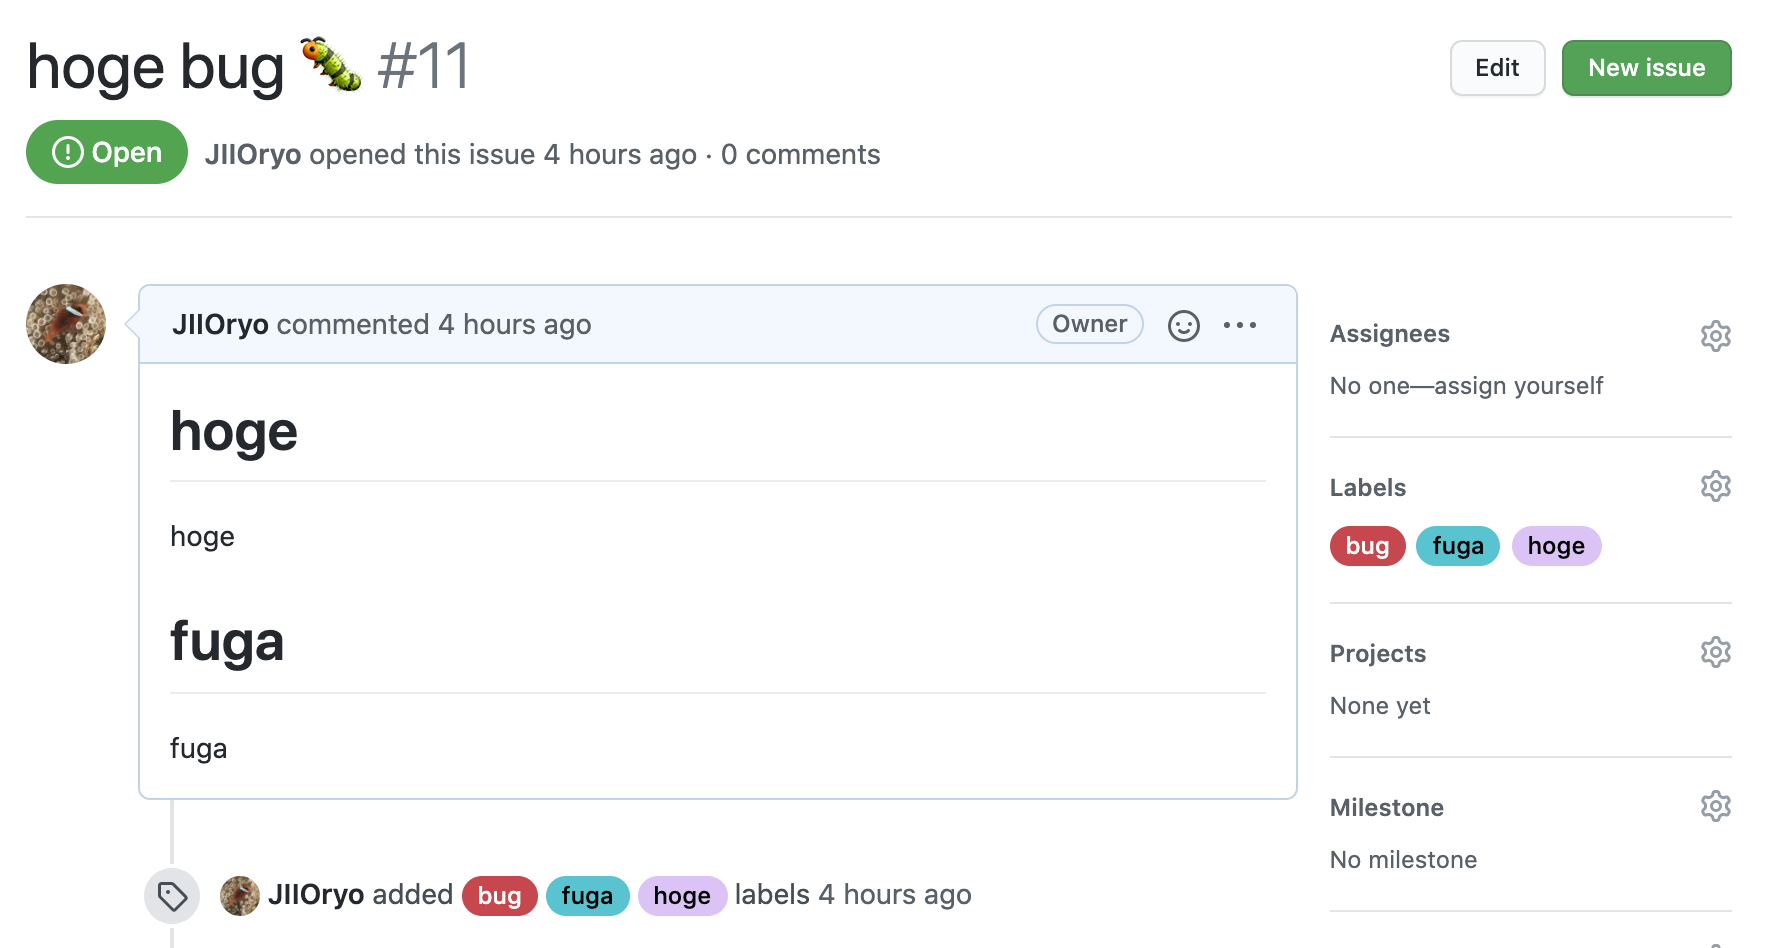Click the hoge label in timeline event
The height and width of the screenshot is (948, 1768).
(682, 896)
